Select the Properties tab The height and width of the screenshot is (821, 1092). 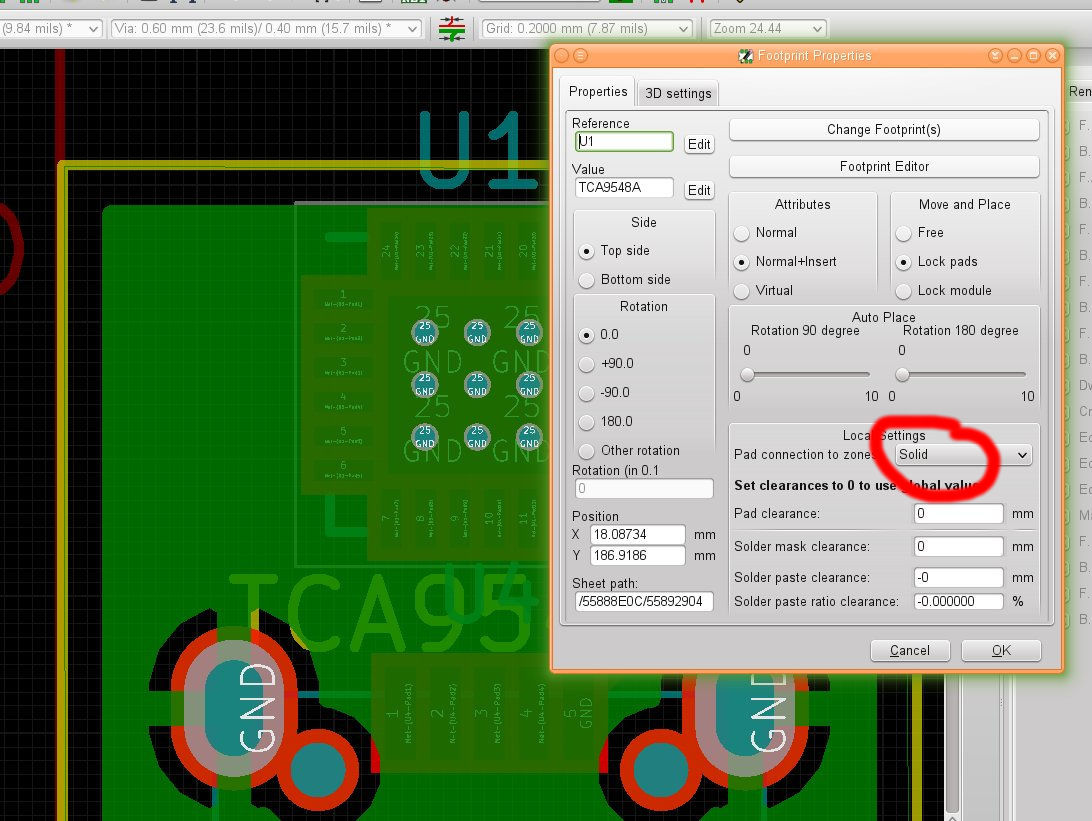point(597,91)
